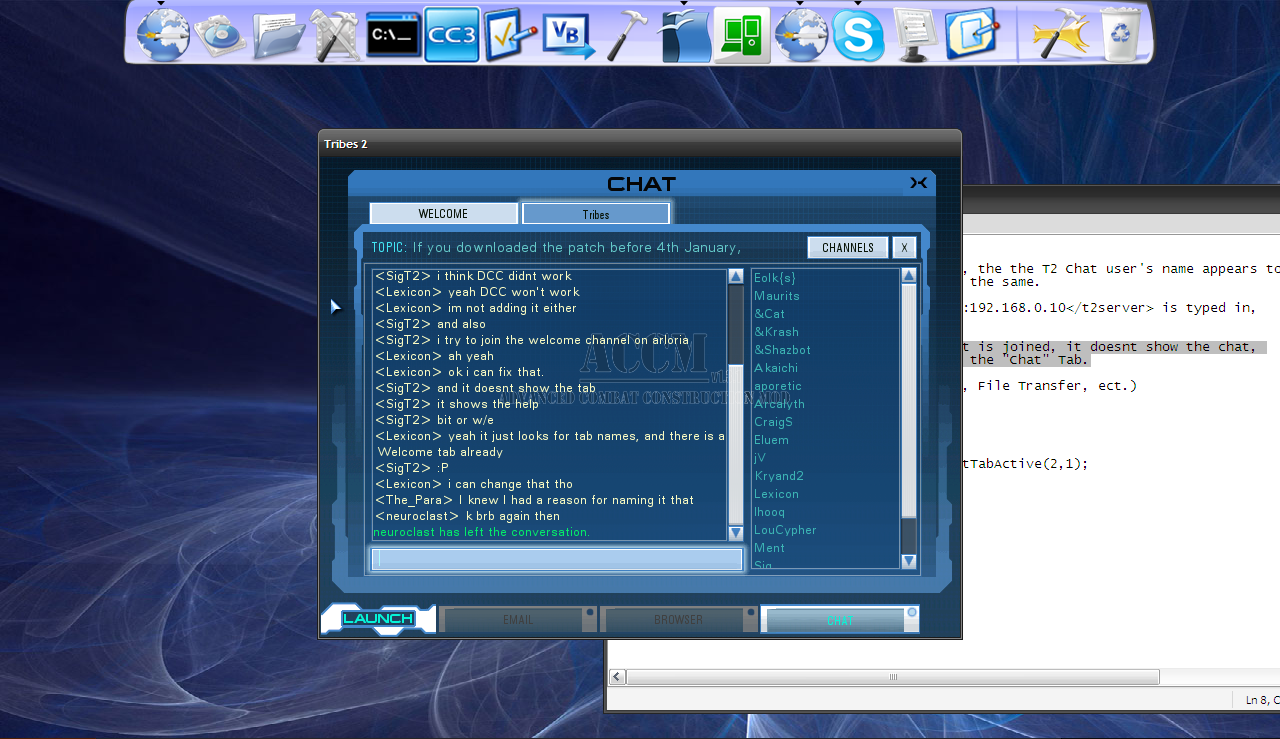This screenshot has width=1280, height=739.
Task: Open the globe icon beside the disc icon
Action: tap(163, 34)
